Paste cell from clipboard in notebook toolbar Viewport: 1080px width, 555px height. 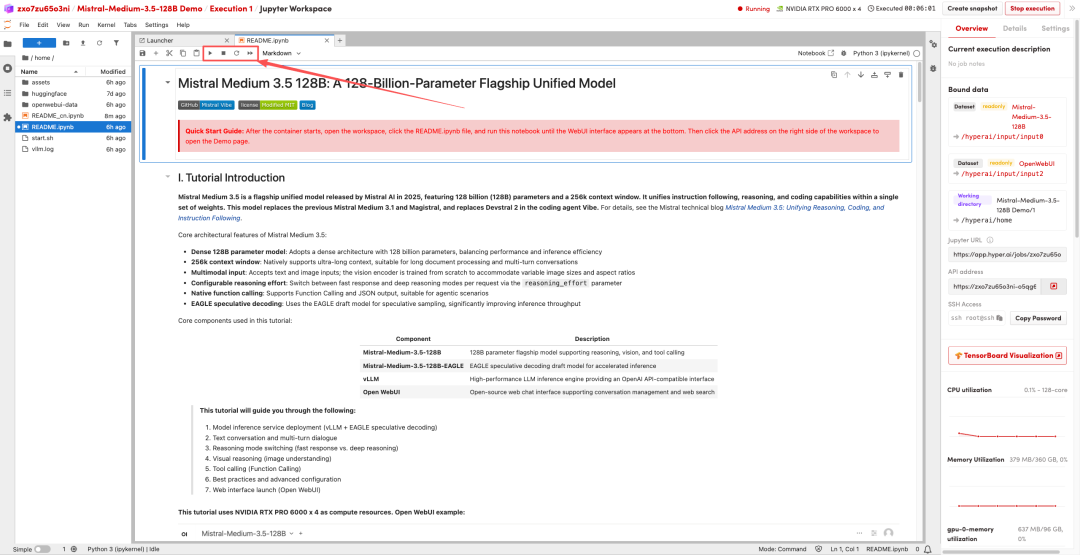(196, 53)
